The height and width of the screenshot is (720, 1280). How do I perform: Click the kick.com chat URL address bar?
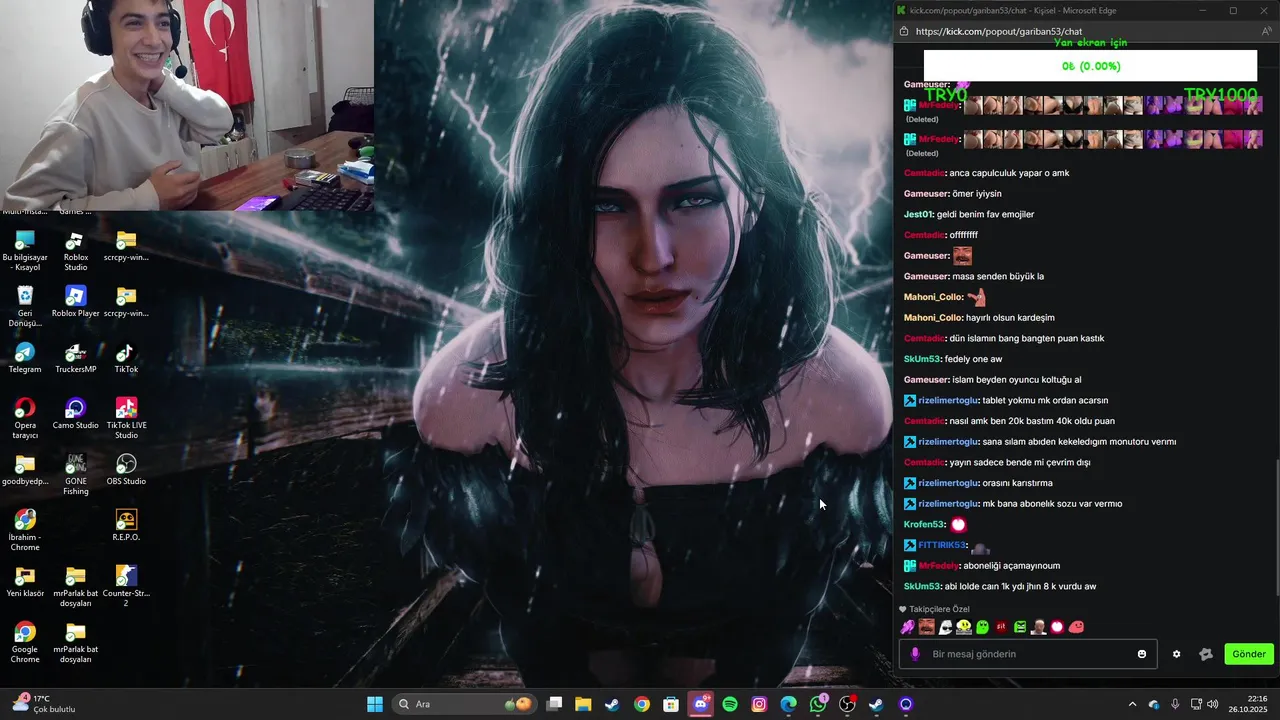(998, 31)
